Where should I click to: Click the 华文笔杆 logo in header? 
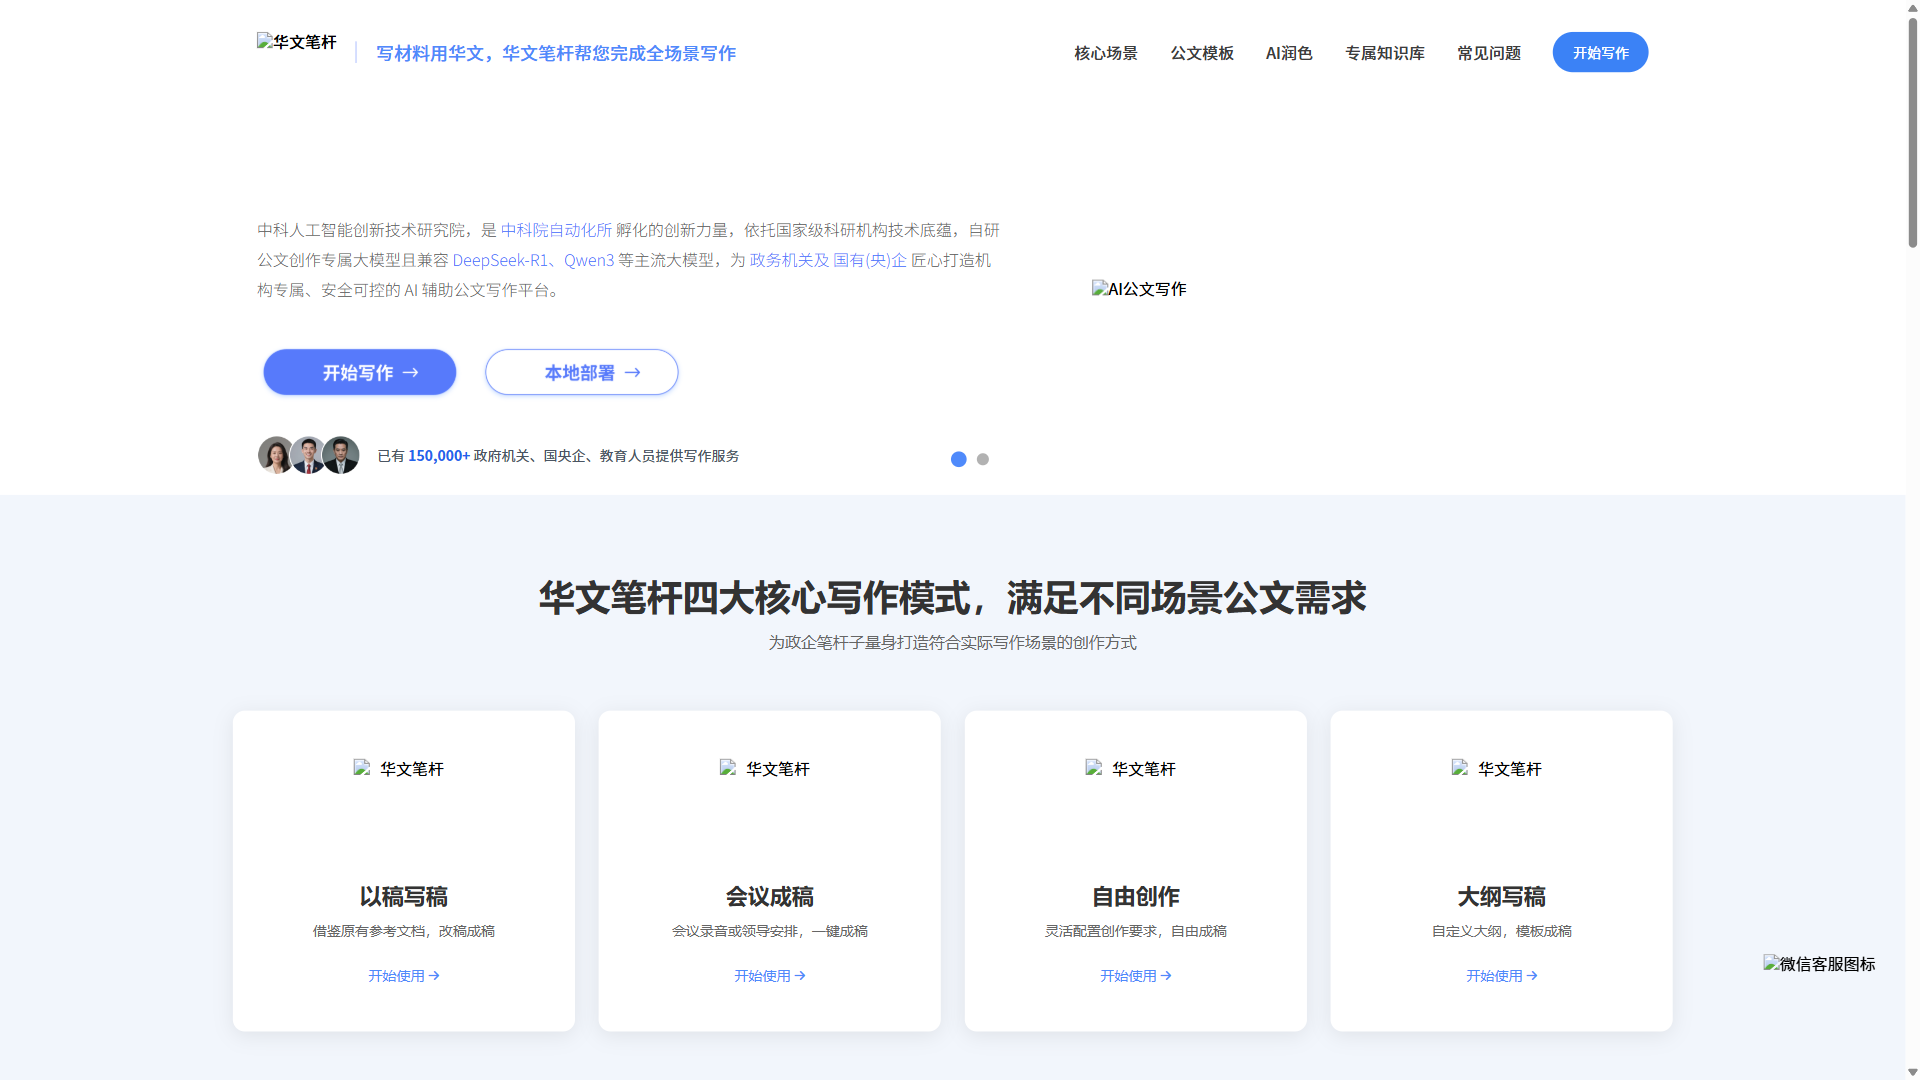point(297,42)
